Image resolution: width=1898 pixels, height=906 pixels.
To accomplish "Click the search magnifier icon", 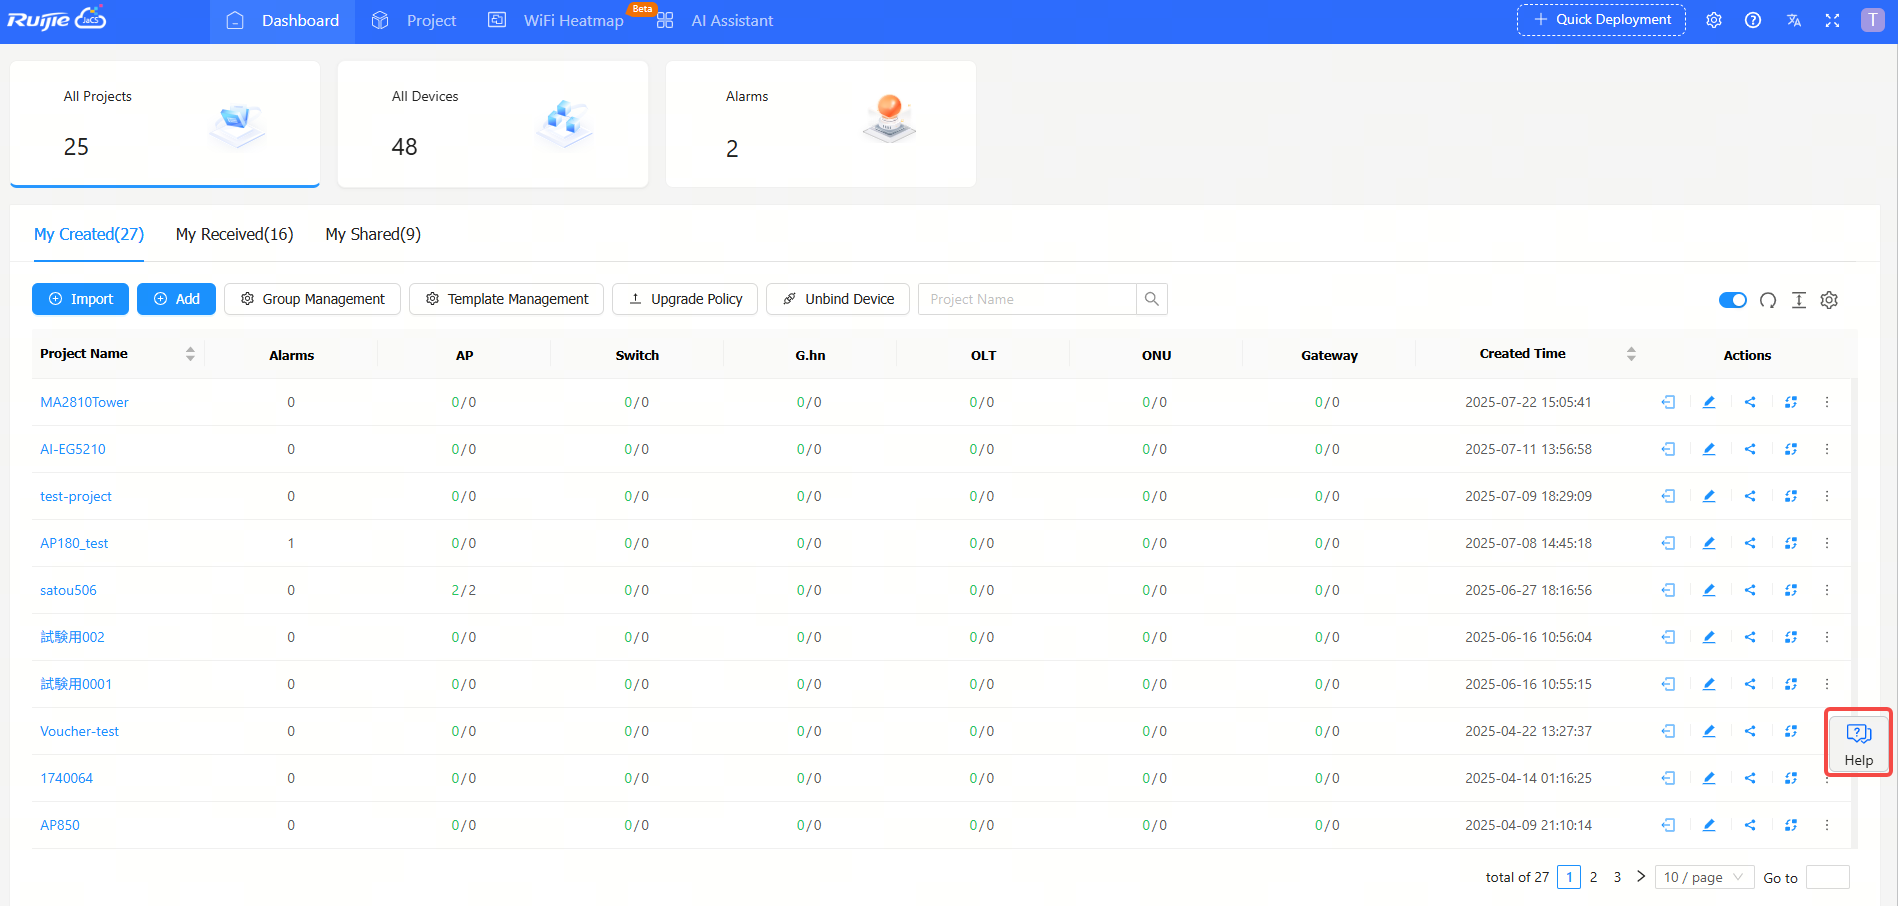I will pyautogui.click(x=1152, y=299).
